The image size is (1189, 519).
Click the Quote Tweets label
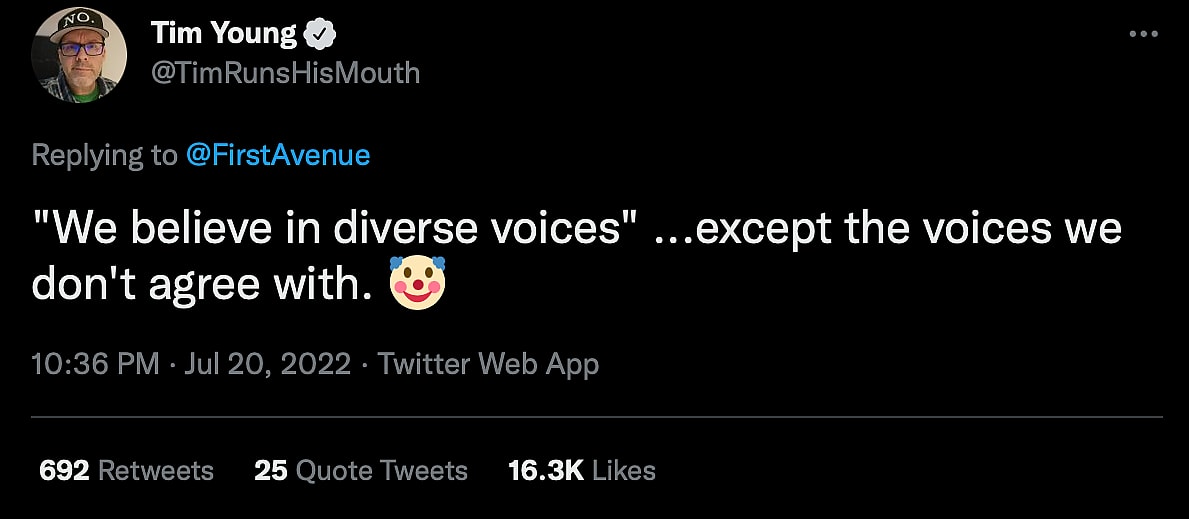click(x=382, y=471)
